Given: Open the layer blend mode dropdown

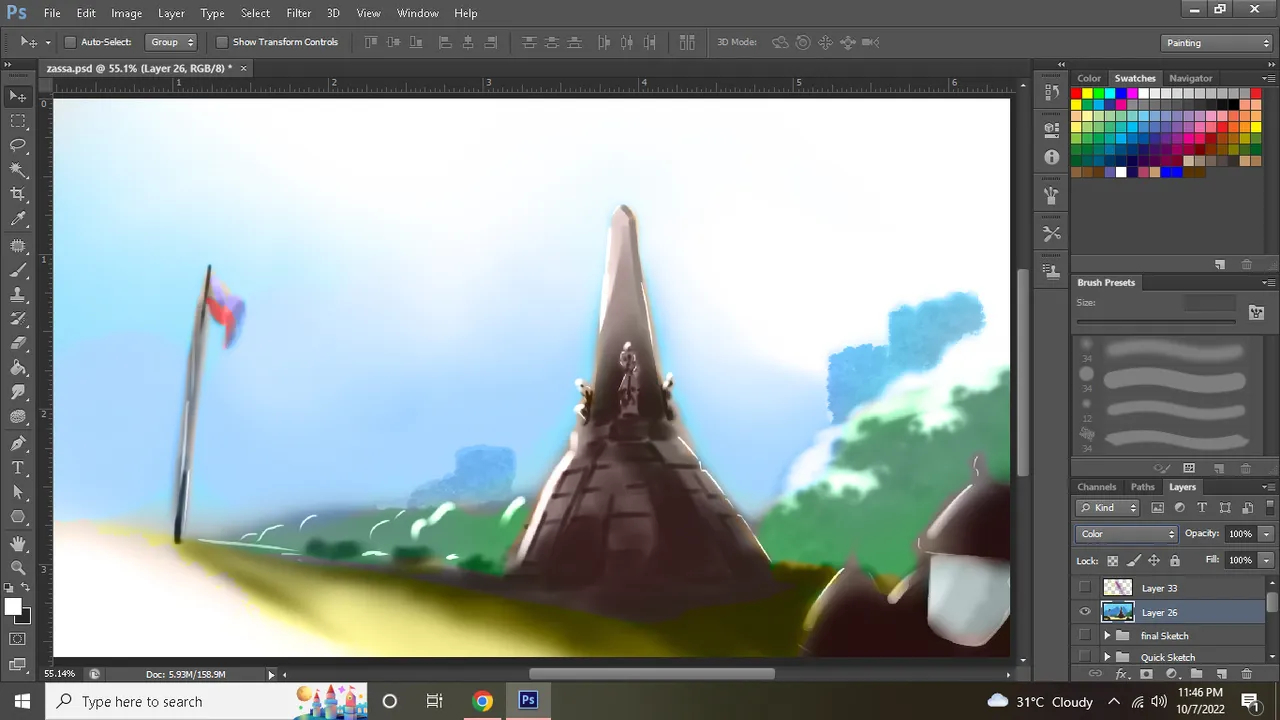Looking at the screenshot, I should coord(1127,534).
